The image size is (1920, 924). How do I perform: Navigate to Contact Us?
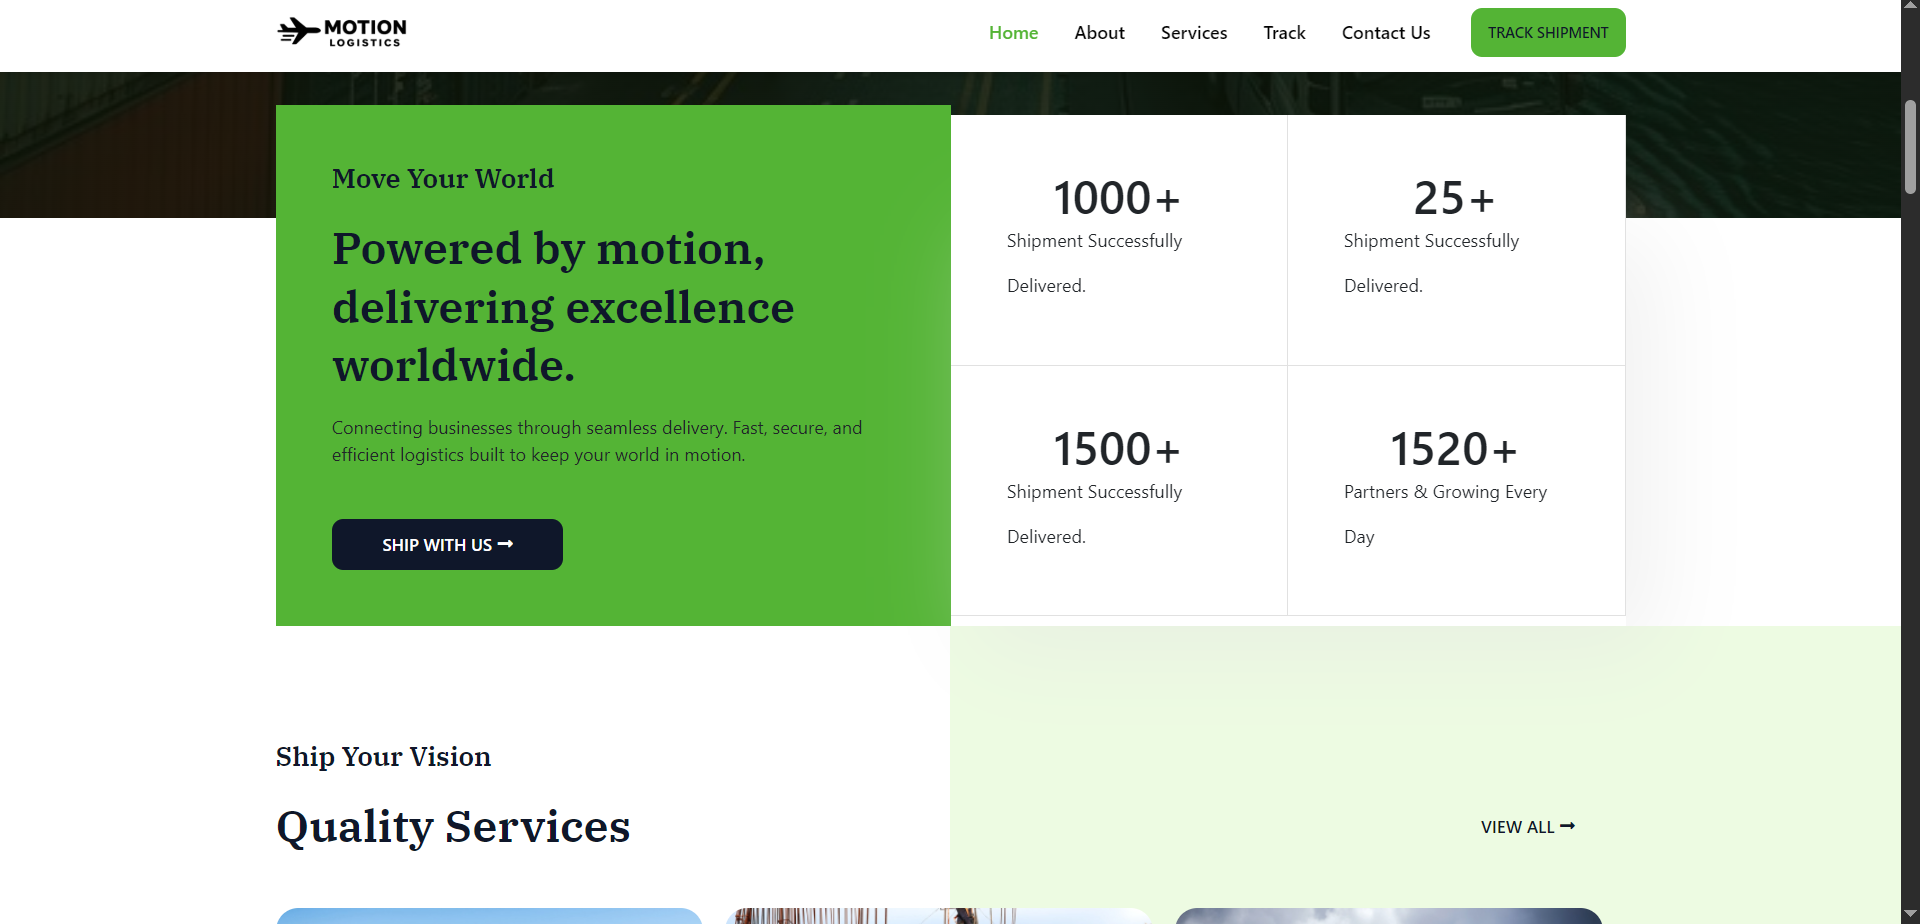[x=1385, y=33]
